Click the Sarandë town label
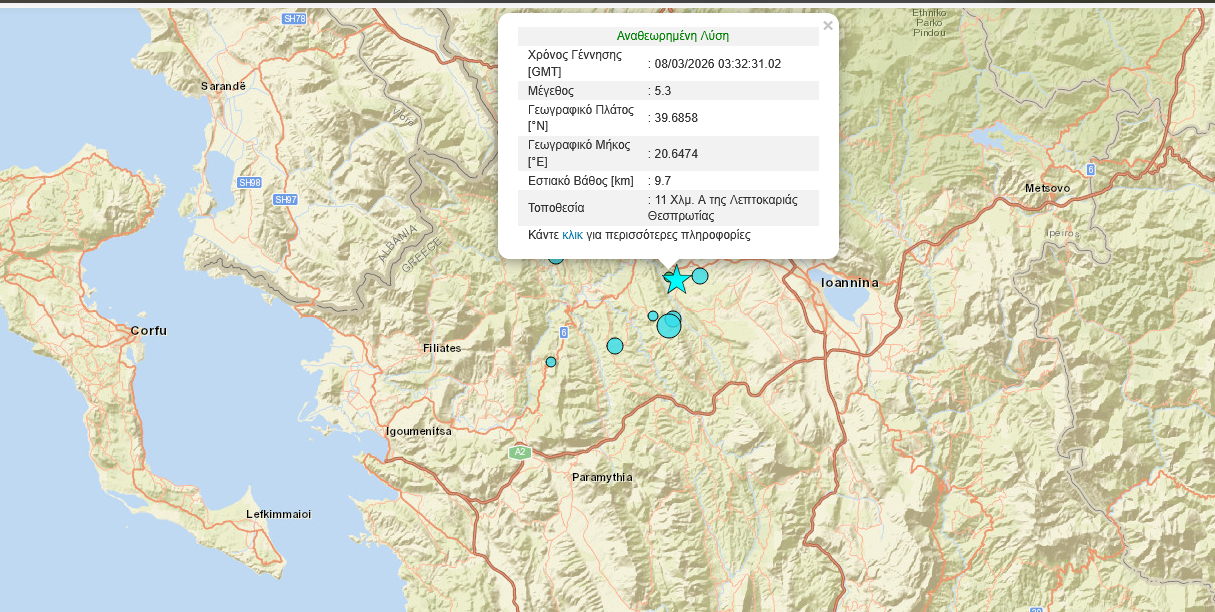 point(223,86)
